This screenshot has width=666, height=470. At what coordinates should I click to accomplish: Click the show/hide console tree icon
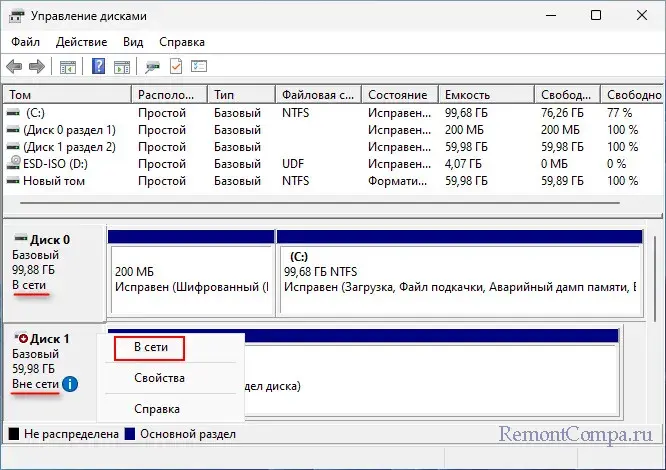tap(68, 67)
